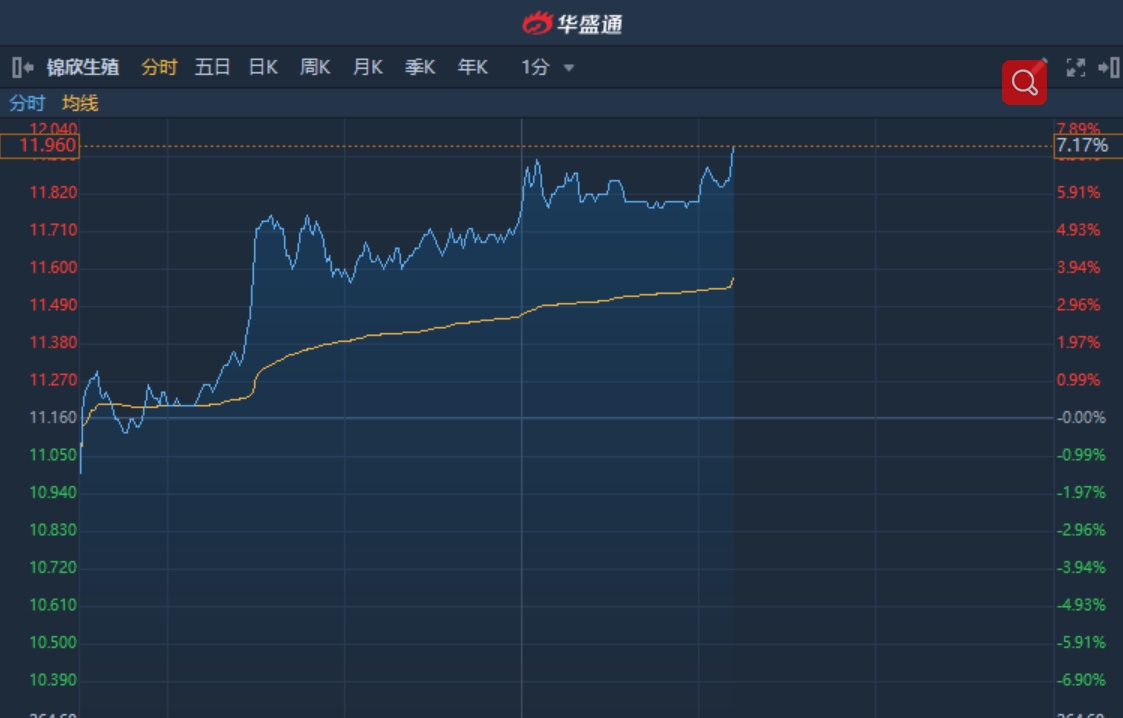Click the green -0.99% axis label
The height and width of the screenshot is (718, 1123).
tap(1081, 455)
